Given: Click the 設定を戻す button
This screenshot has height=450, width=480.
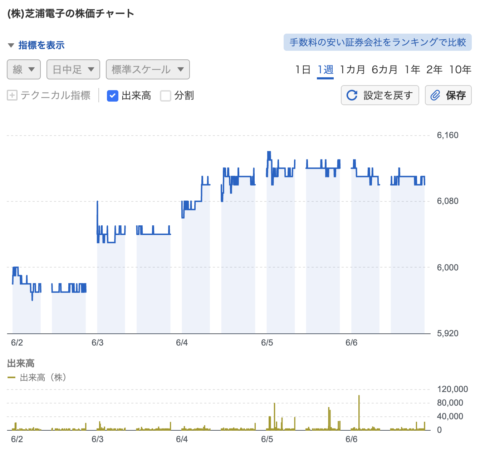Looking at the screenshot, I should pyautogui.click(x=380, y=95).
